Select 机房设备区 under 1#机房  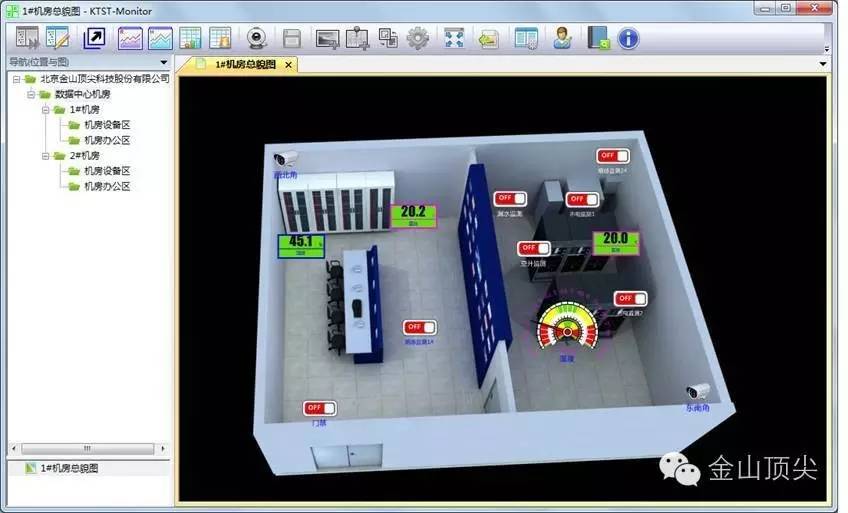coord(107,125)
